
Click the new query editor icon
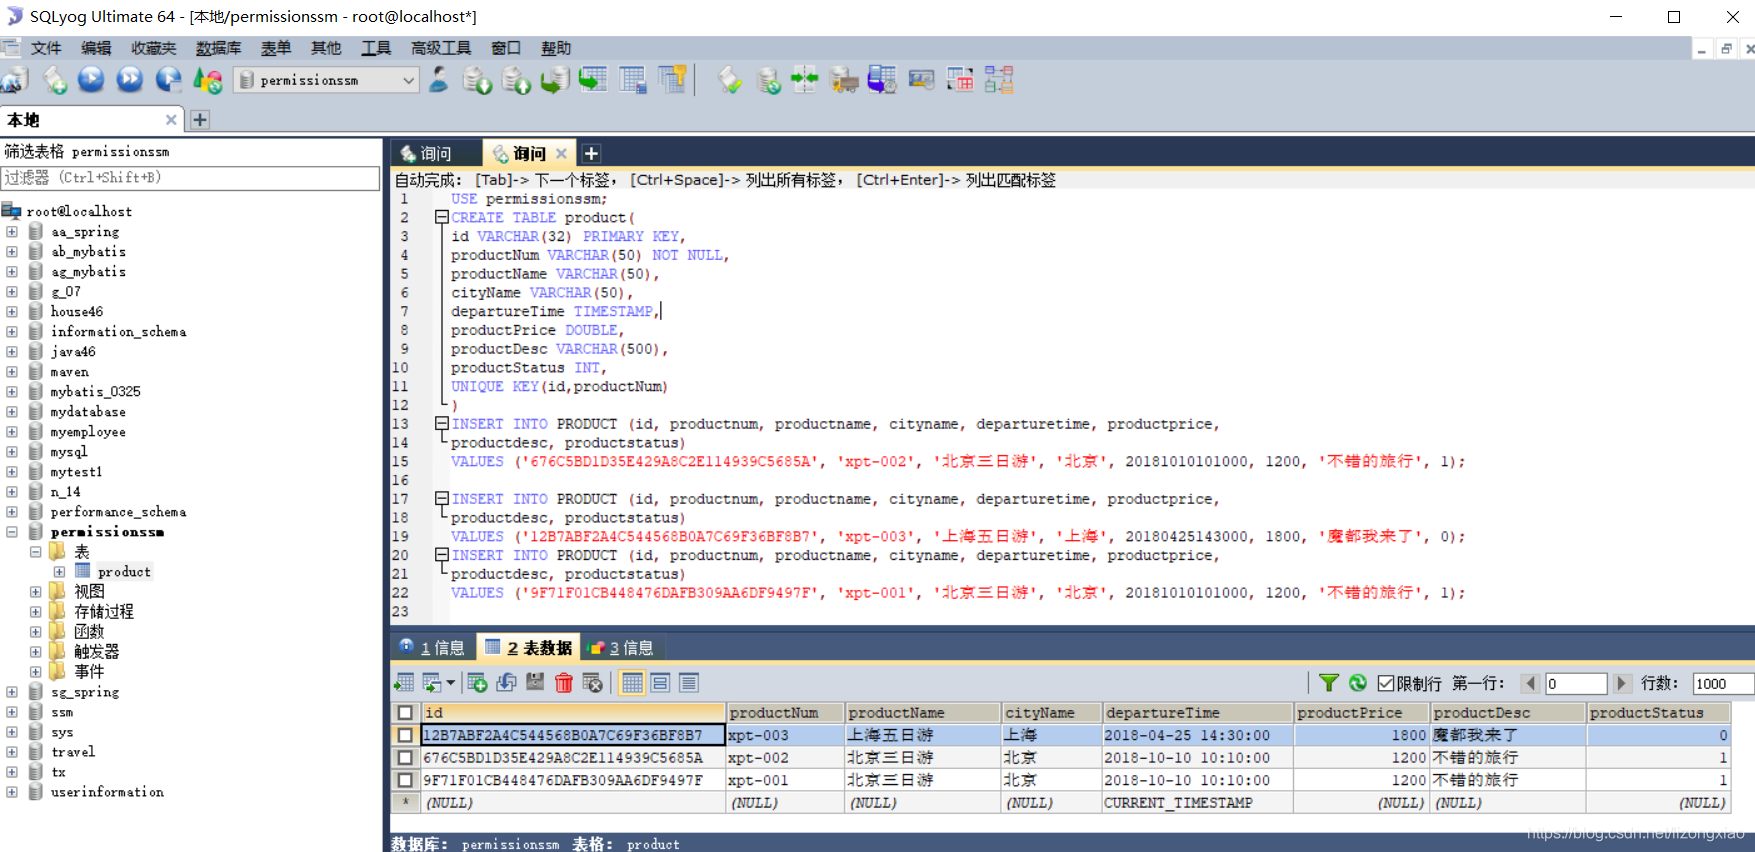click(x=54, y=80)
